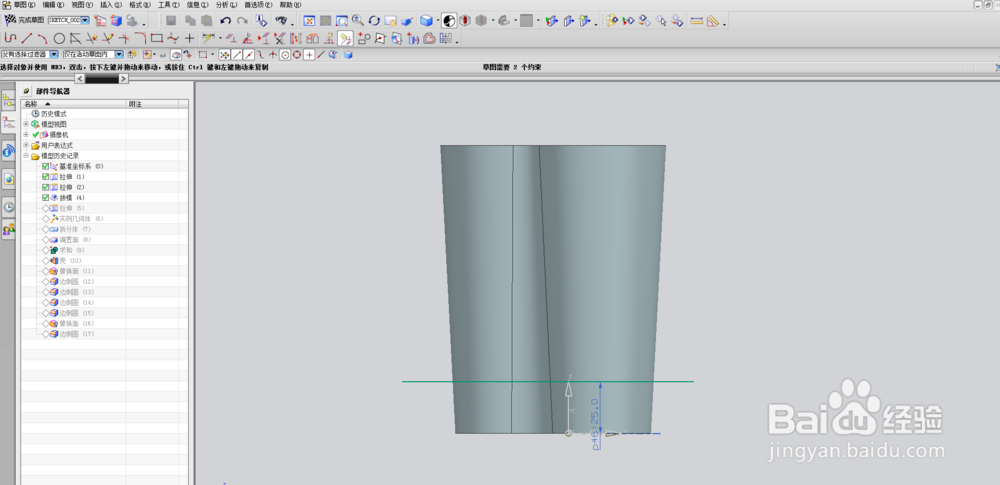Click the Inferred Dimensions icon

[x=209, y=38]
